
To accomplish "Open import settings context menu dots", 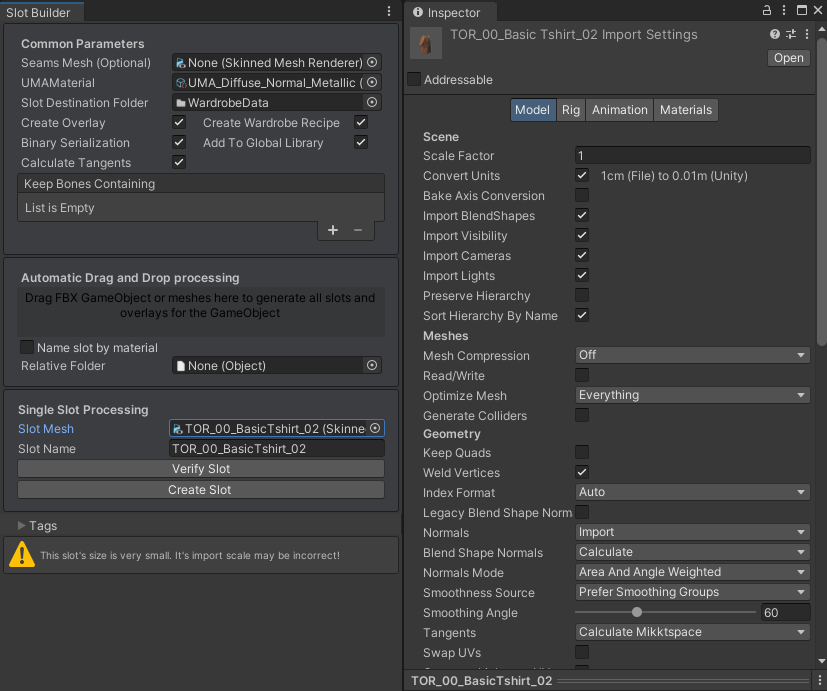I will 807,34.
